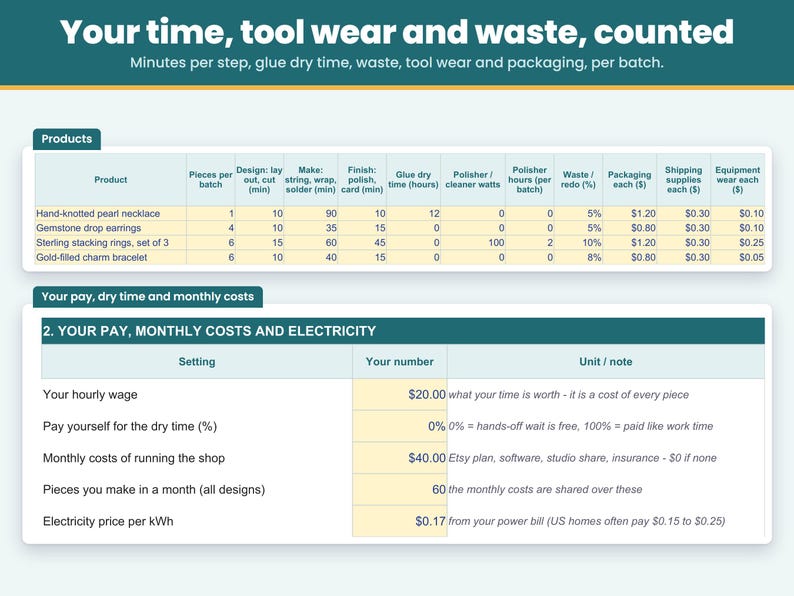Select pearl necklace pieces per batch 1
This screenshot has width=794, height=596.
(211, 213)
